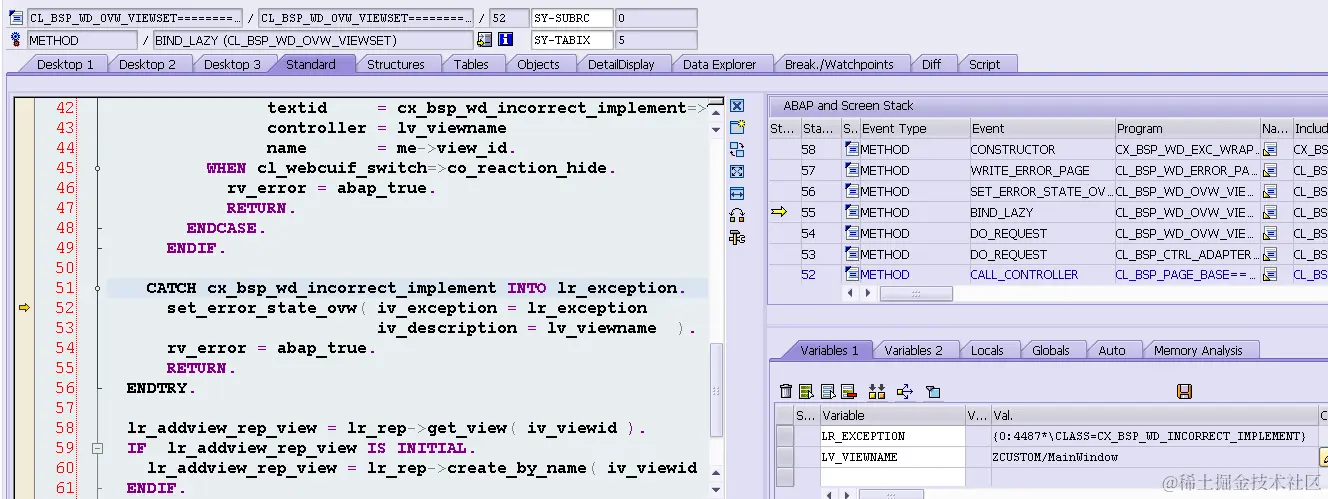Click the SY-SUBRC value field
Viewport: 1328px width, 499px height.
[656, 18]
